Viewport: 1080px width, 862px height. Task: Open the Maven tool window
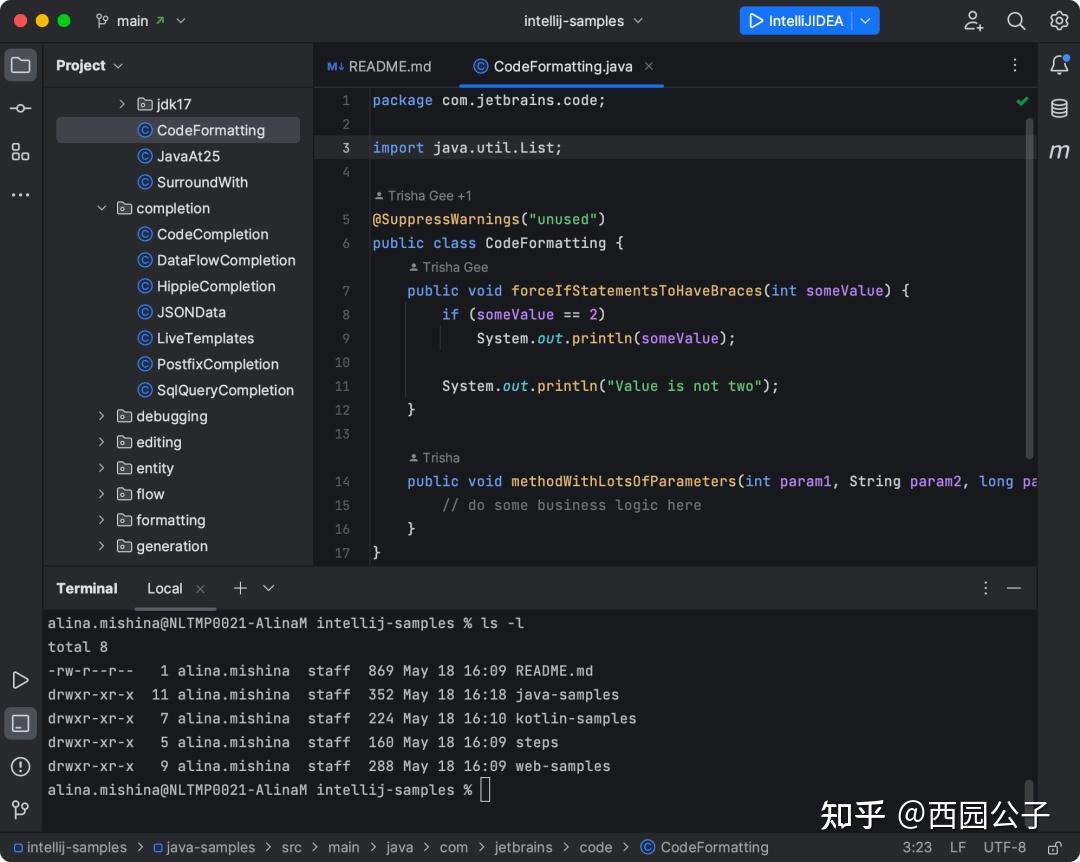(x=1060, y=151)
